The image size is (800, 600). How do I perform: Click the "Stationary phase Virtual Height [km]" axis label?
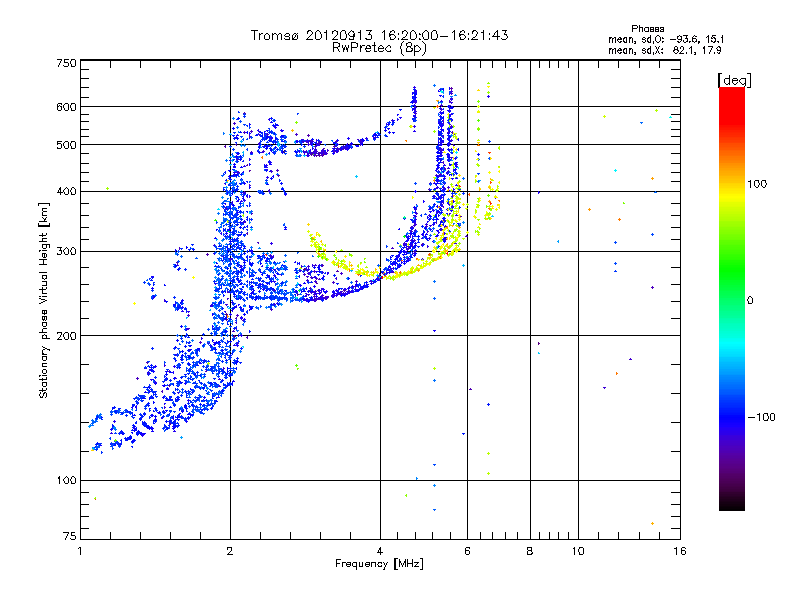pos(44,301)
